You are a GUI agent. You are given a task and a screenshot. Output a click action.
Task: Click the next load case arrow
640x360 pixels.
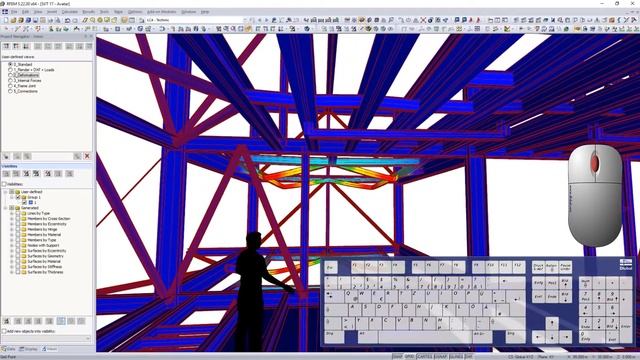coord(267,20)
